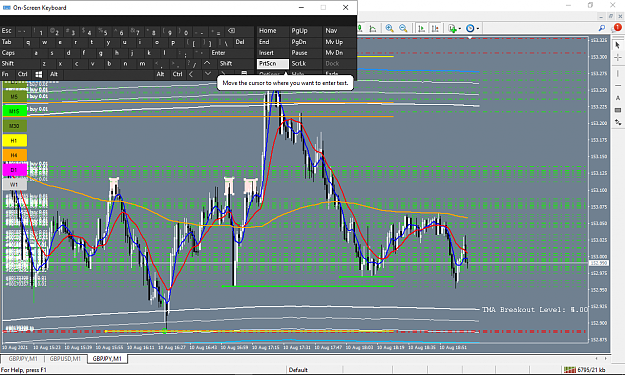Switch timeframe with the gray W1 button
Image resolution: width=625 pixels, height=375 pixels.
pyautogui.click(x=15, y=185)
